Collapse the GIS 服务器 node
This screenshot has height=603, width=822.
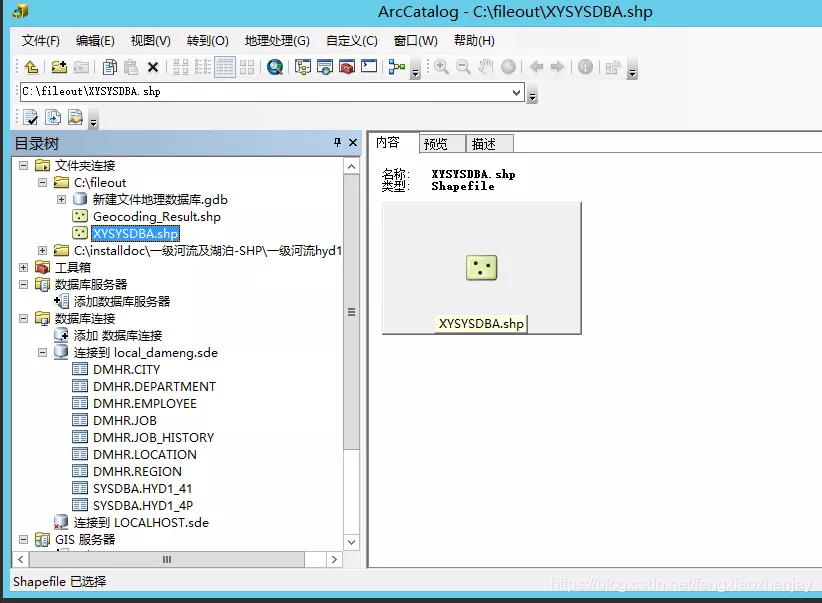[24, 539]
